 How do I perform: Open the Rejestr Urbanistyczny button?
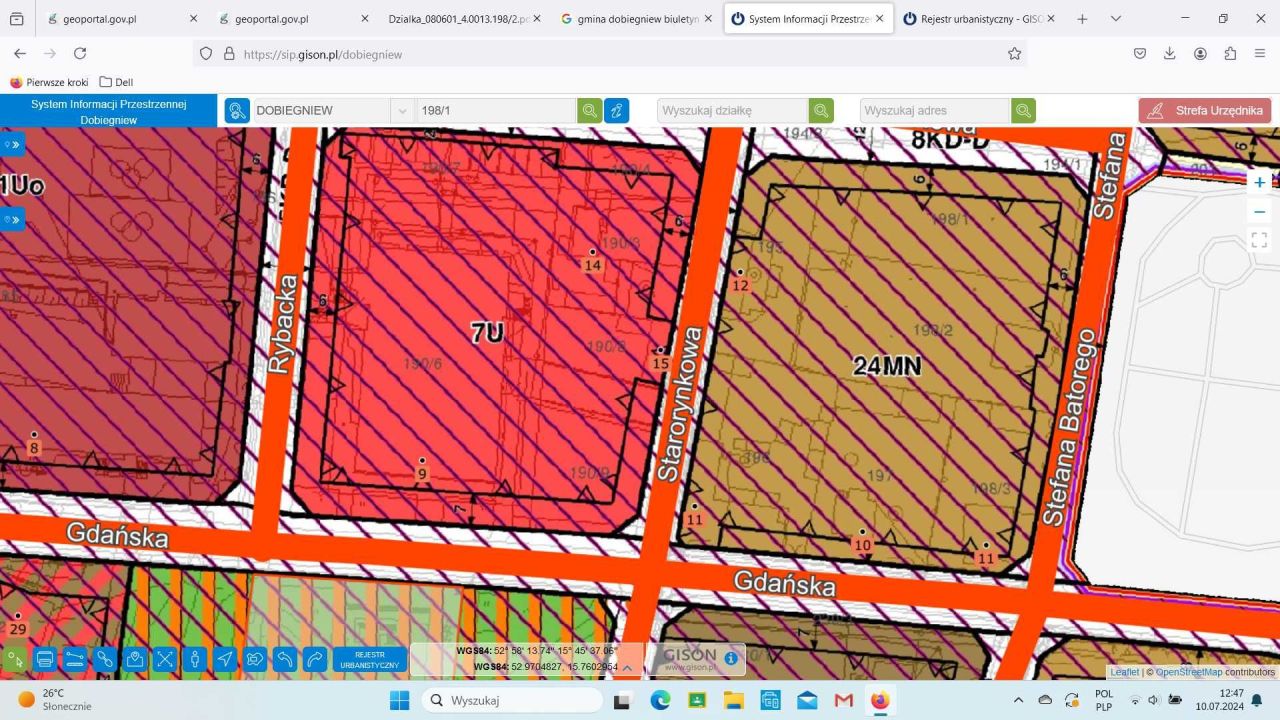click(x=370, y=659)
